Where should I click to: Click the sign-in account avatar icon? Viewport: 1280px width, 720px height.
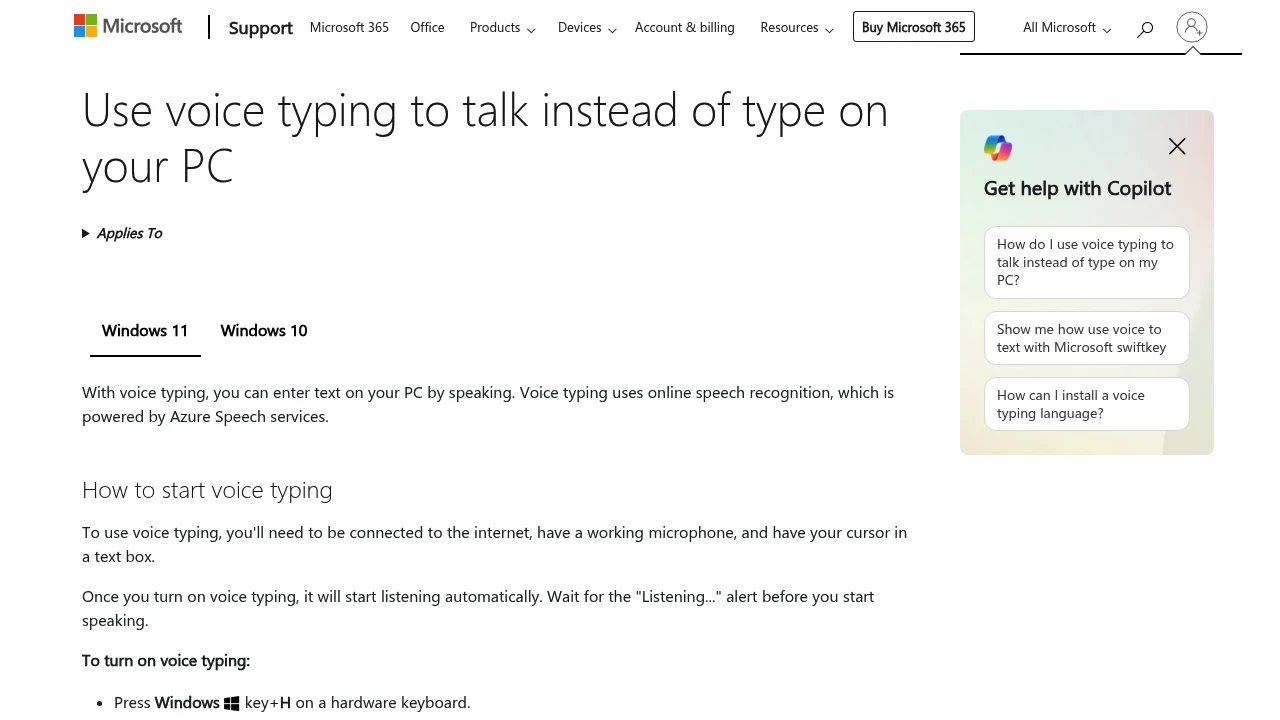pos(1192,27)
